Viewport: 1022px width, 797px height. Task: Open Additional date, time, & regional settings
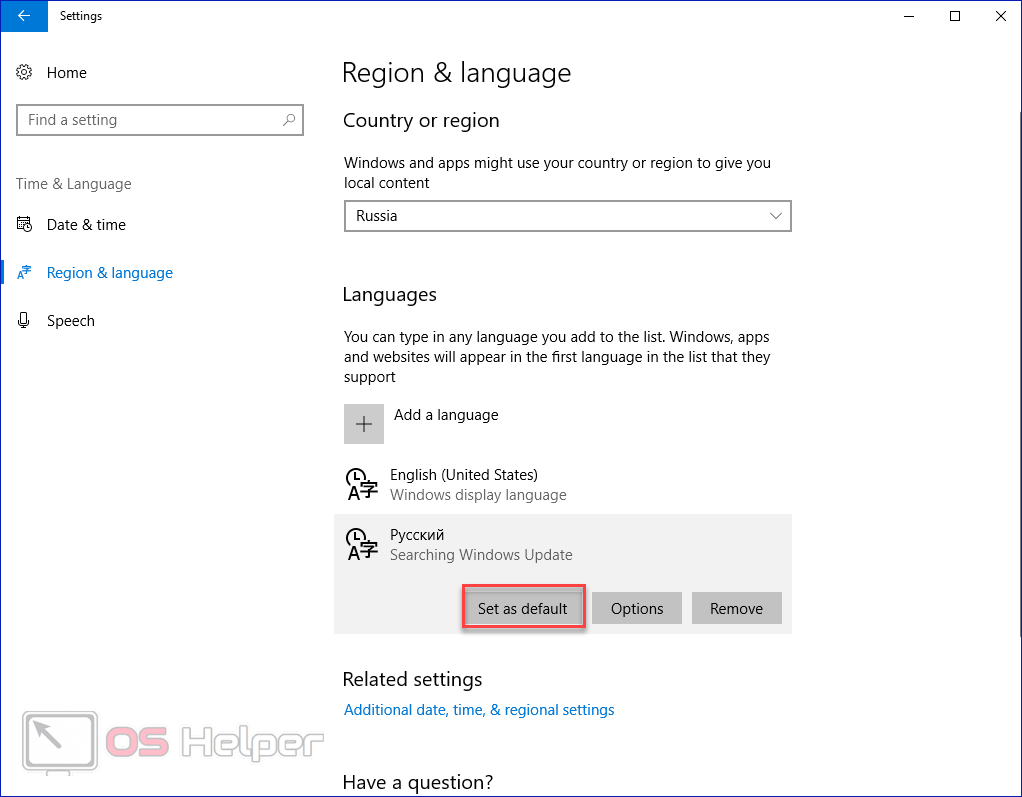pyautogui.click(x=479, y=710)
